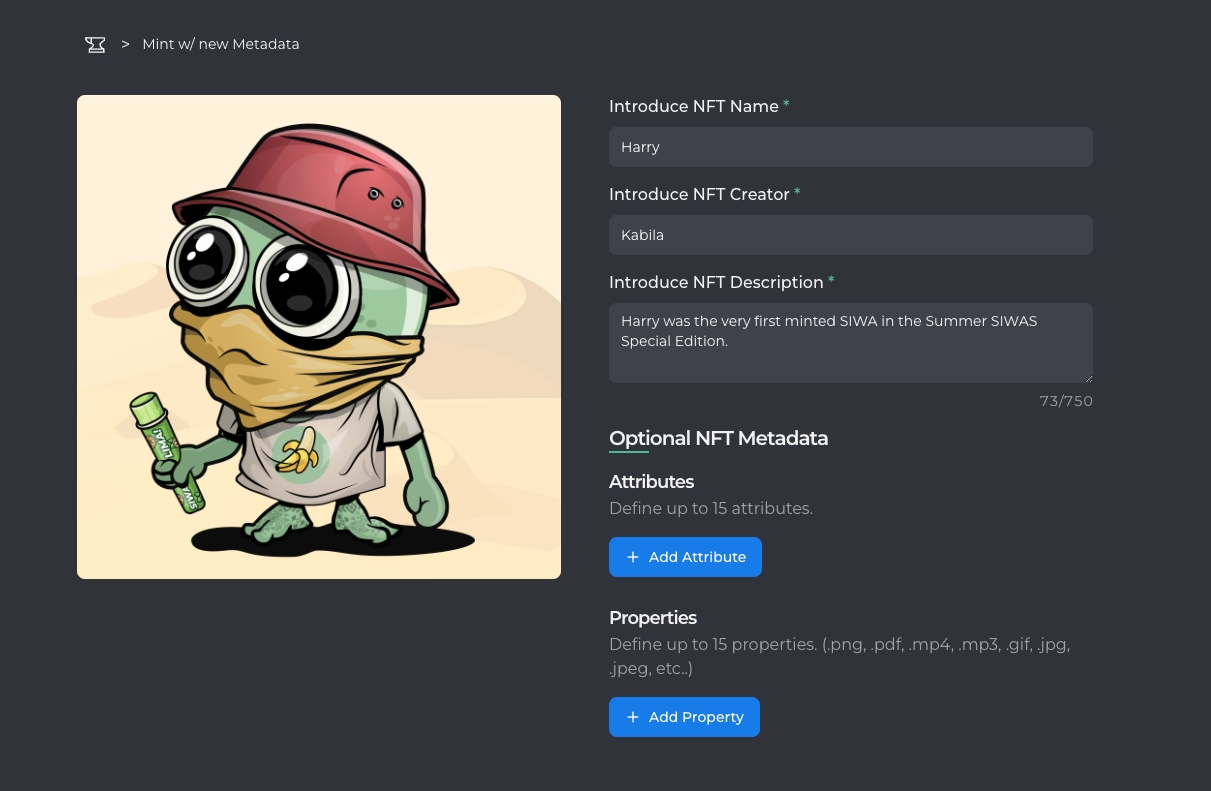Click the Attributes section heading
Viewport: 1211px width, 791px height.
[651, 481]
